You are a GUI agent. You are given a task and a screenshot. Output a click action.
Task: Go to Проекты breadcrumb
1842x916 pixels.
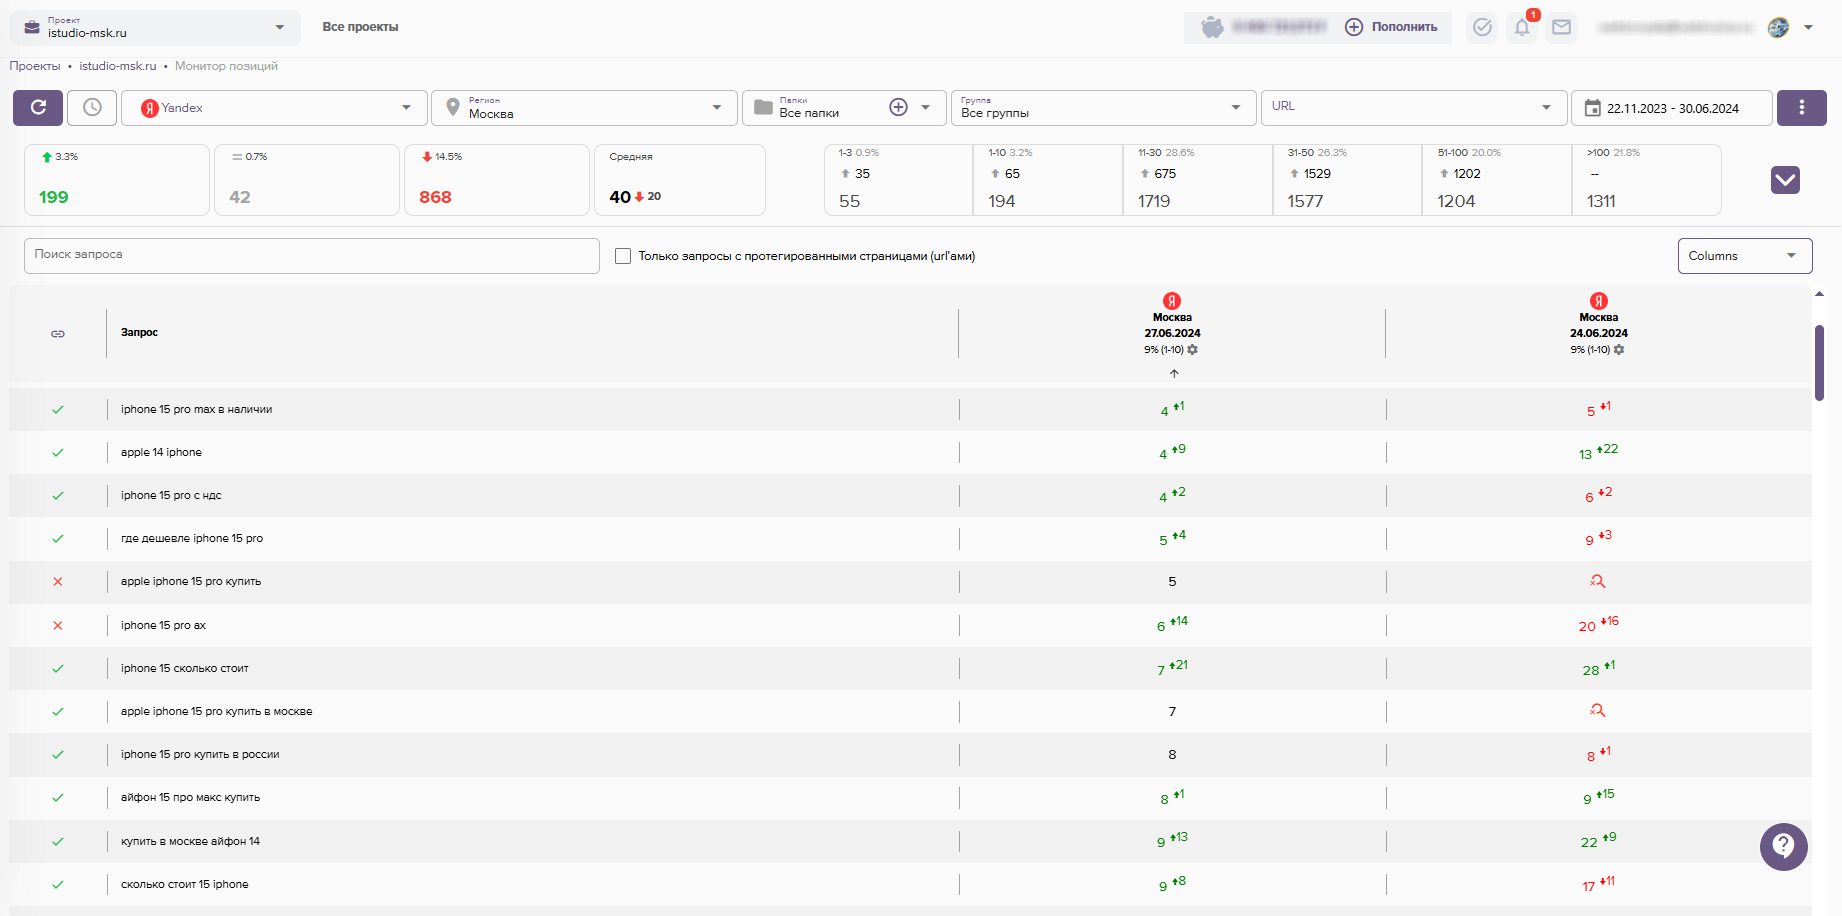pyautogui.click(x=35, y=66)
